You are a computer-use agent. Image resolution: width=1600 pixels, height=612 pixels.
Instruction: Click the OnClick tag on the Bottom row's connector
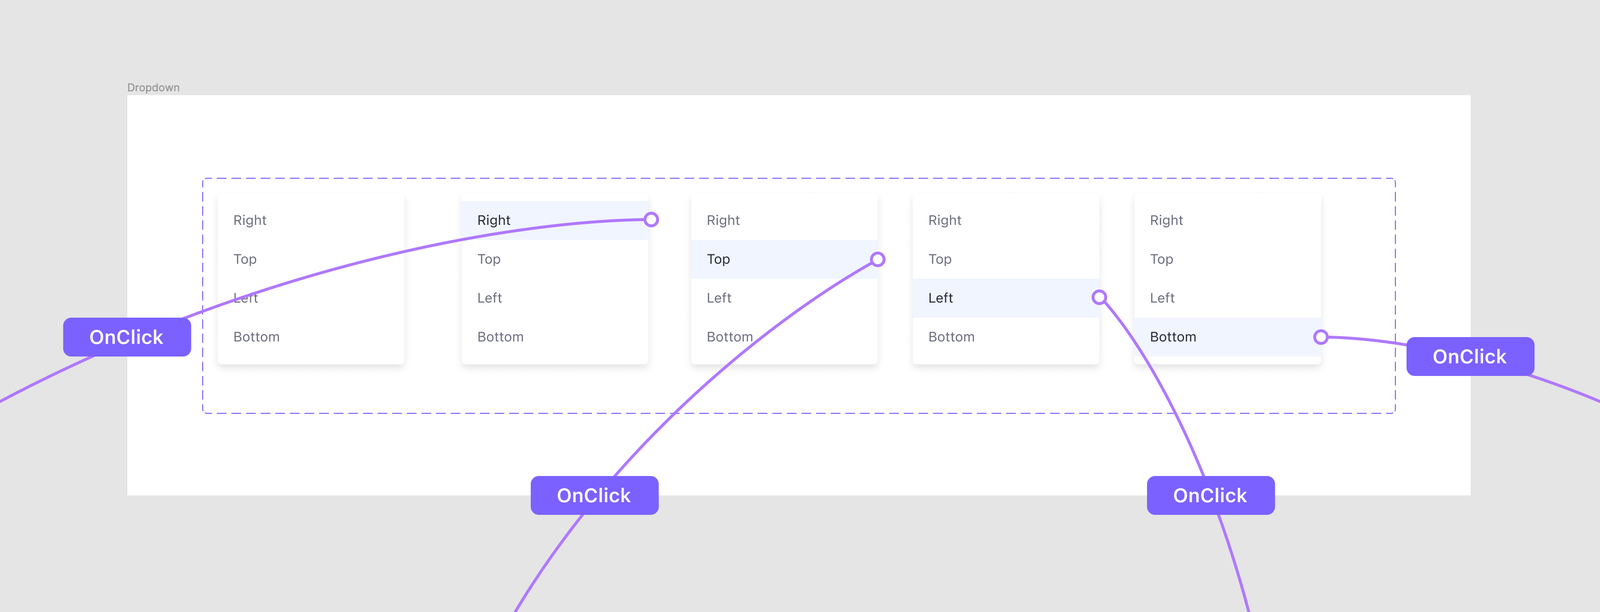click(x=1470, y=356)
